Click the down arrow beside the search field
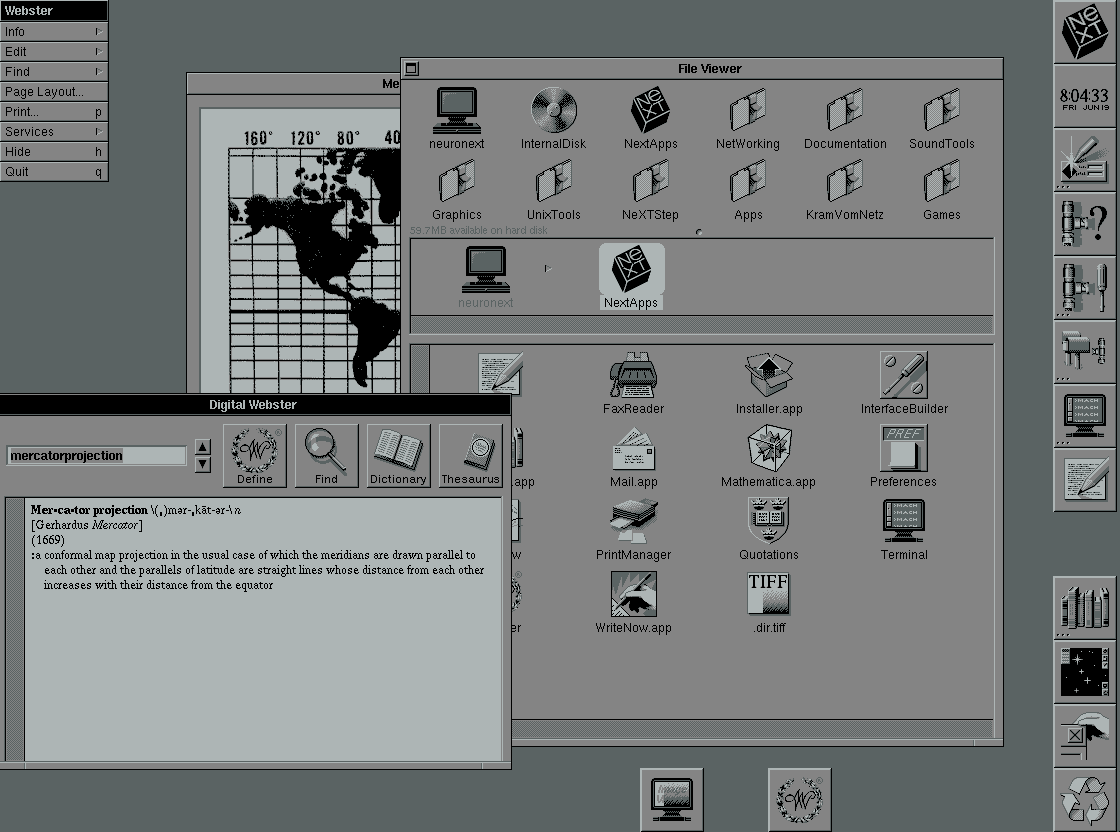The height and width of the screenshot is (832, 1120). pos(203,464)
